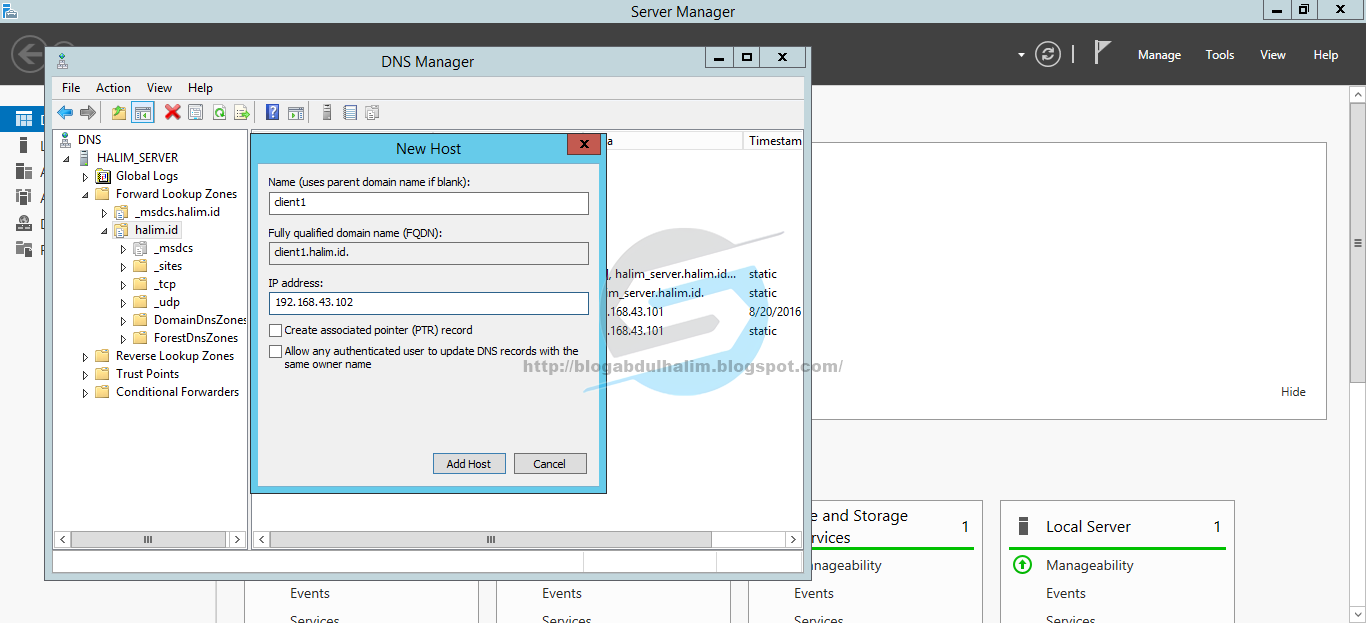This screenshot has width=1366, height=623.
Task: Toggle Show/Hide Action Pane toolbar icon
Action: pos(296,113)
